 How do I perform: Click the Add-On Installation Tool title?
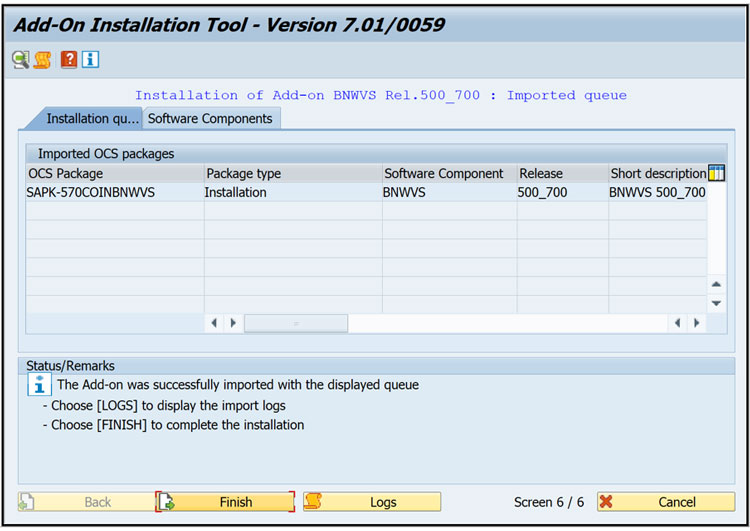pos(230,25)
